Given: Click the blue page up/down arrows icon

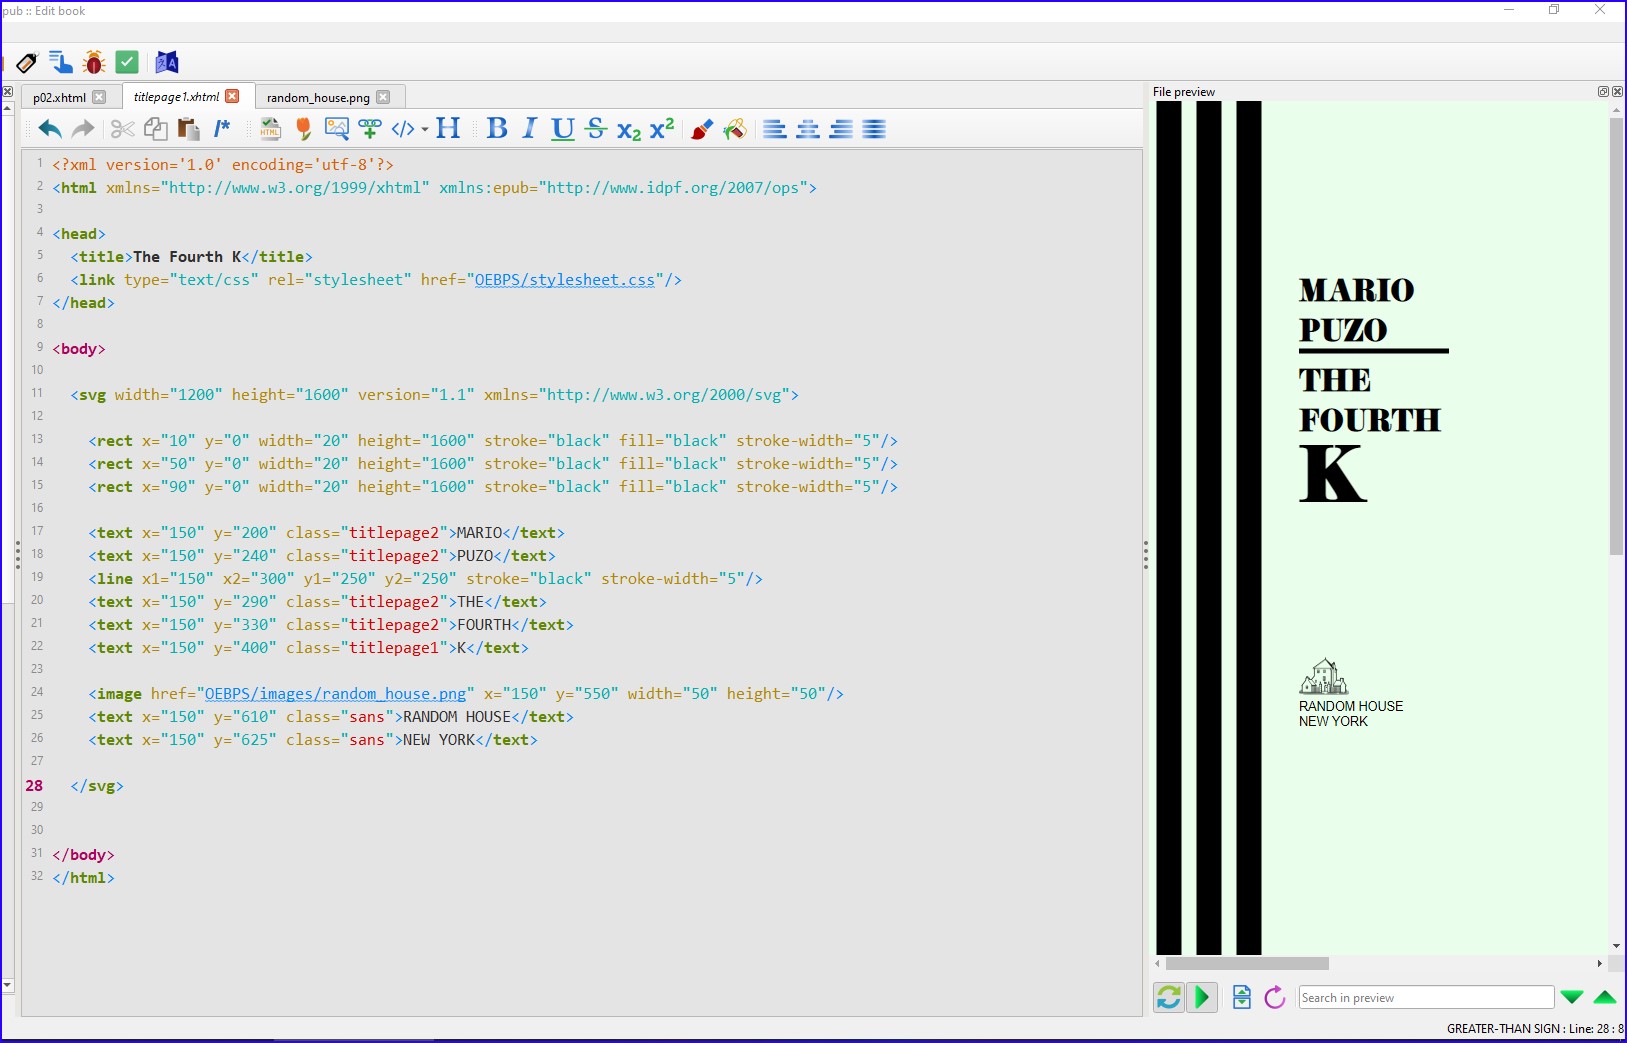Looking at the screenshot, I should pos(1242,997).
